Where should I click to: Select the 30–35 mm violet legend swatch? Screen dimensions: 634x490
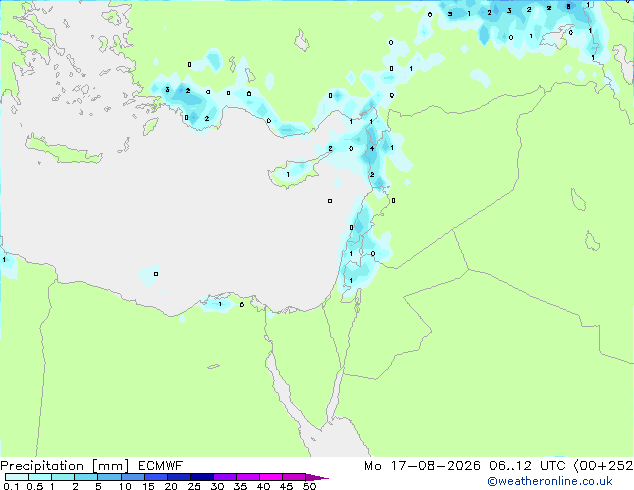224,477
